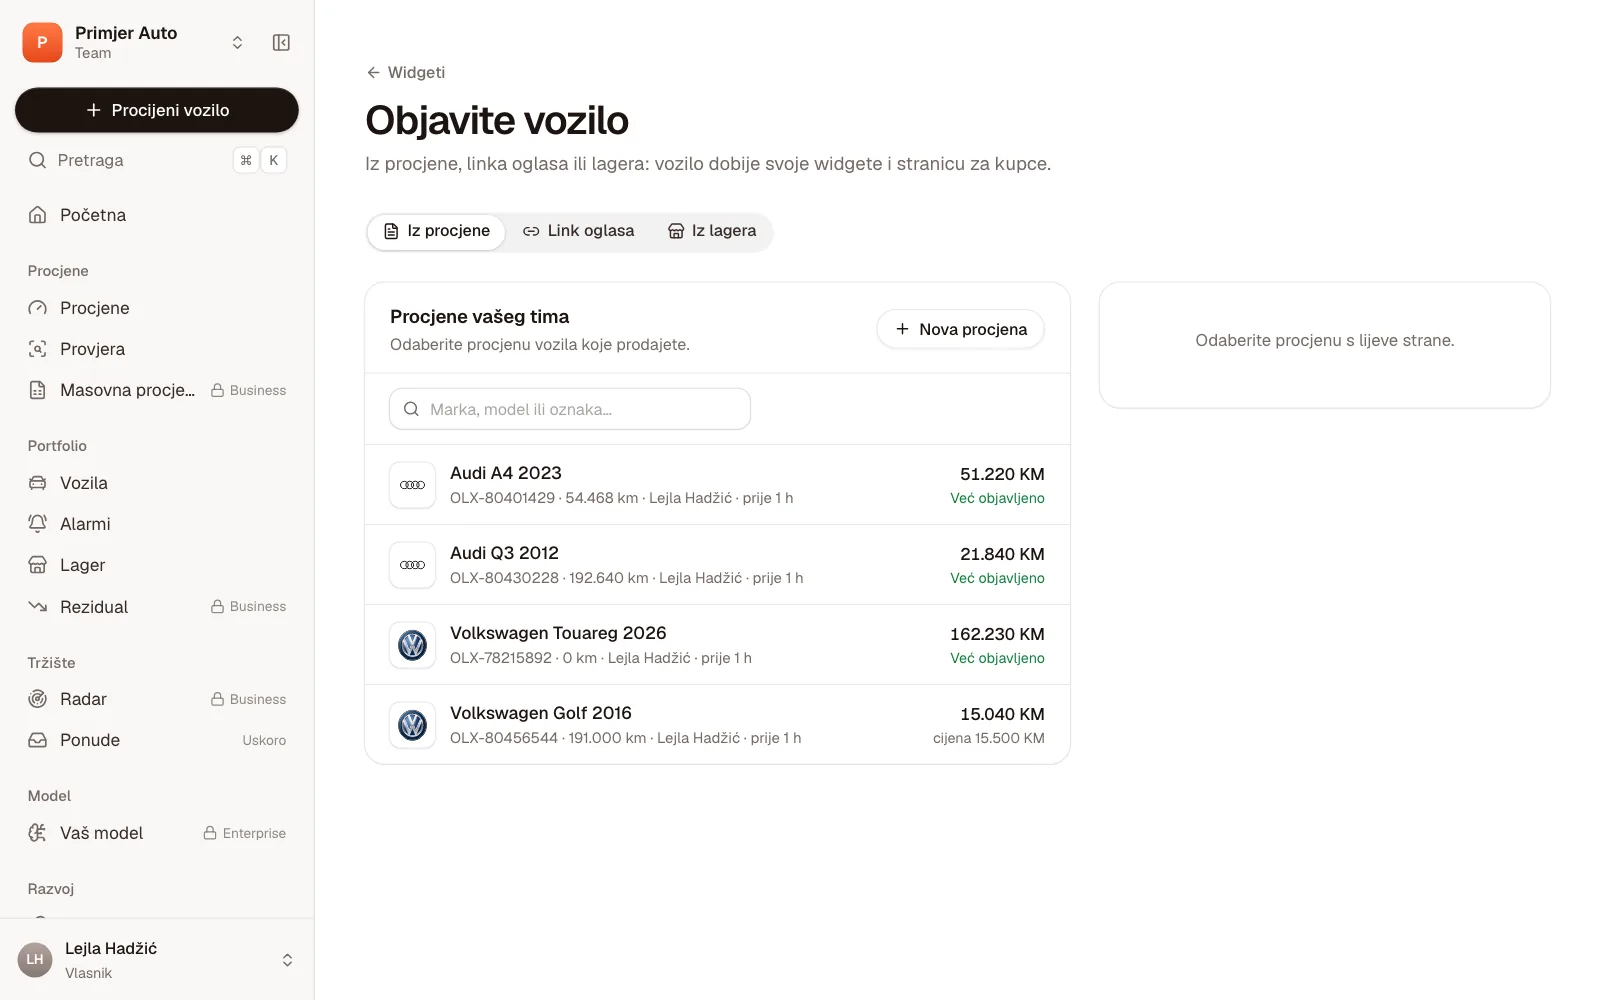This screenshot has width=1600, height=1000.
Task: Select the Volkswagen Touareg 2026 valuation
Action: click(717, 645)
